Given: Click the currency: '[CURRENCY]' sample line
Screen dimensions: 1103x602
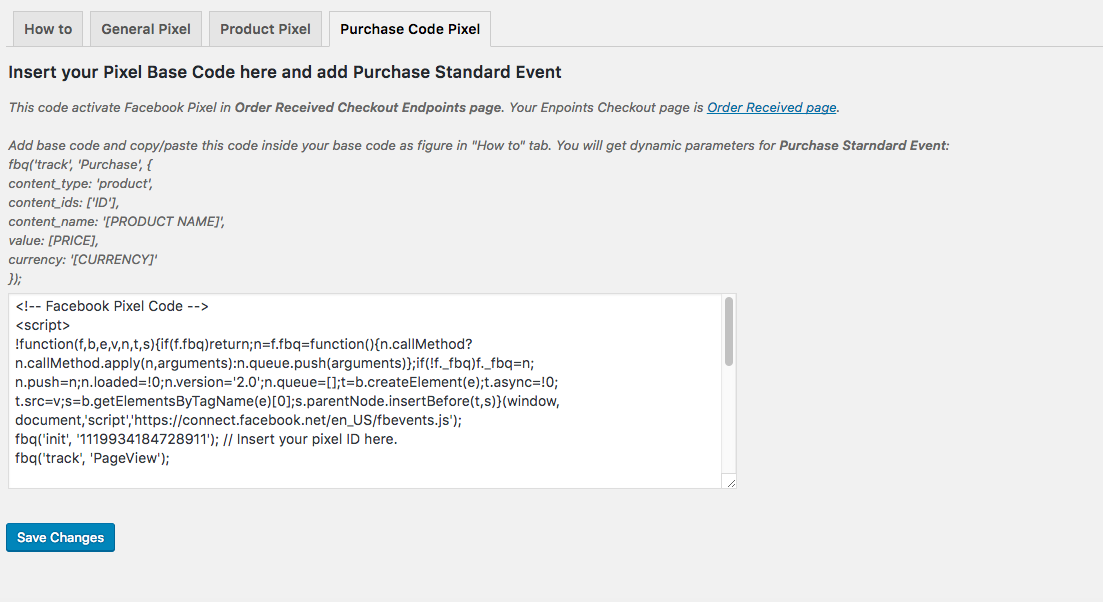Looking at the screenshot, I should pyautogui.click(x=83, y=260).
